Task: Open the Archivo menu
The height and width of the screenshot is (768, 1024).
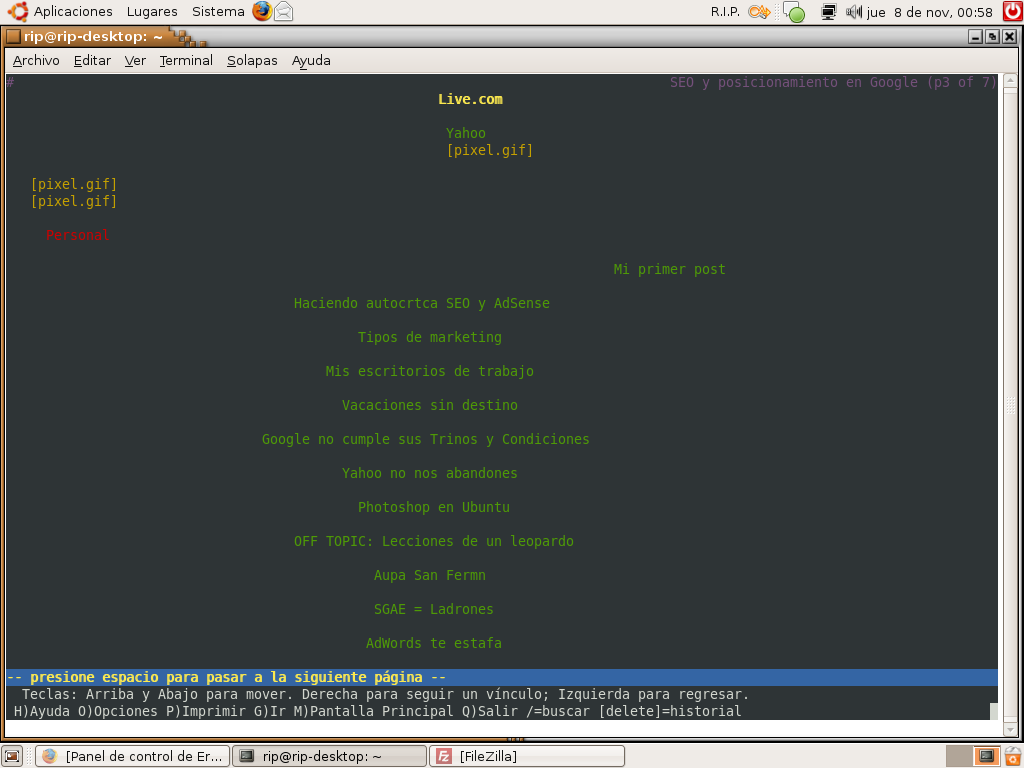Action: coord(36,61)
